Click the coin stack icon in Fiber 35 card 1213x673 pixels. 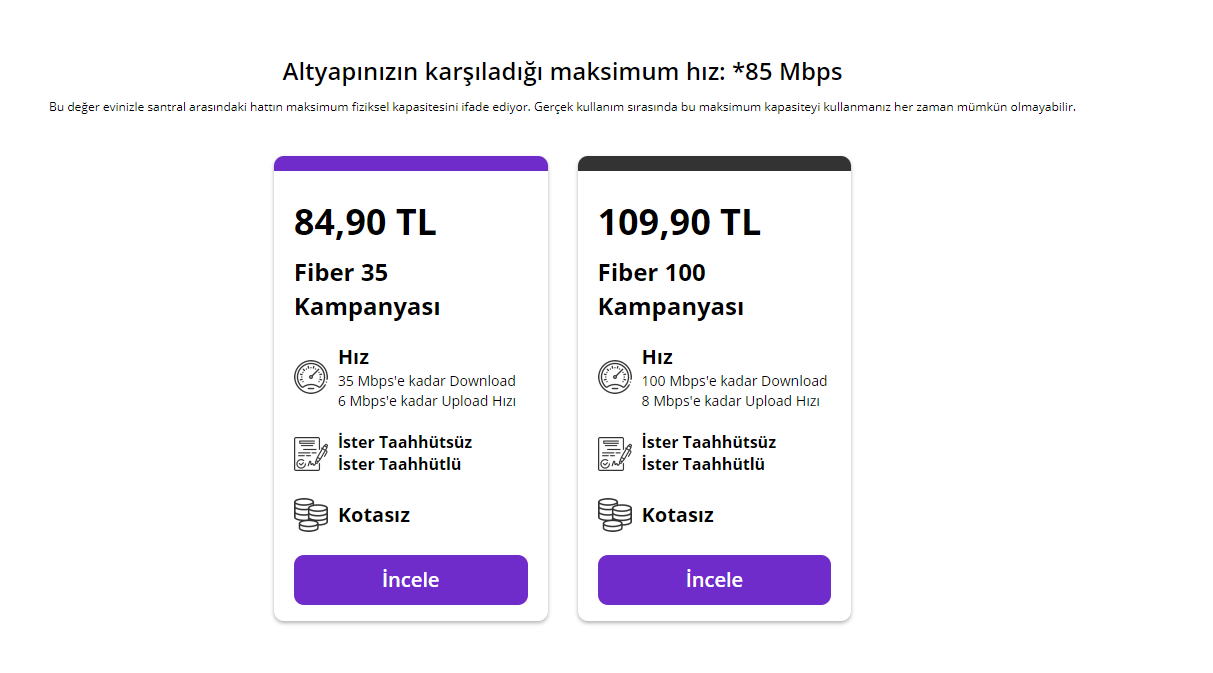(x=311, y=515)
